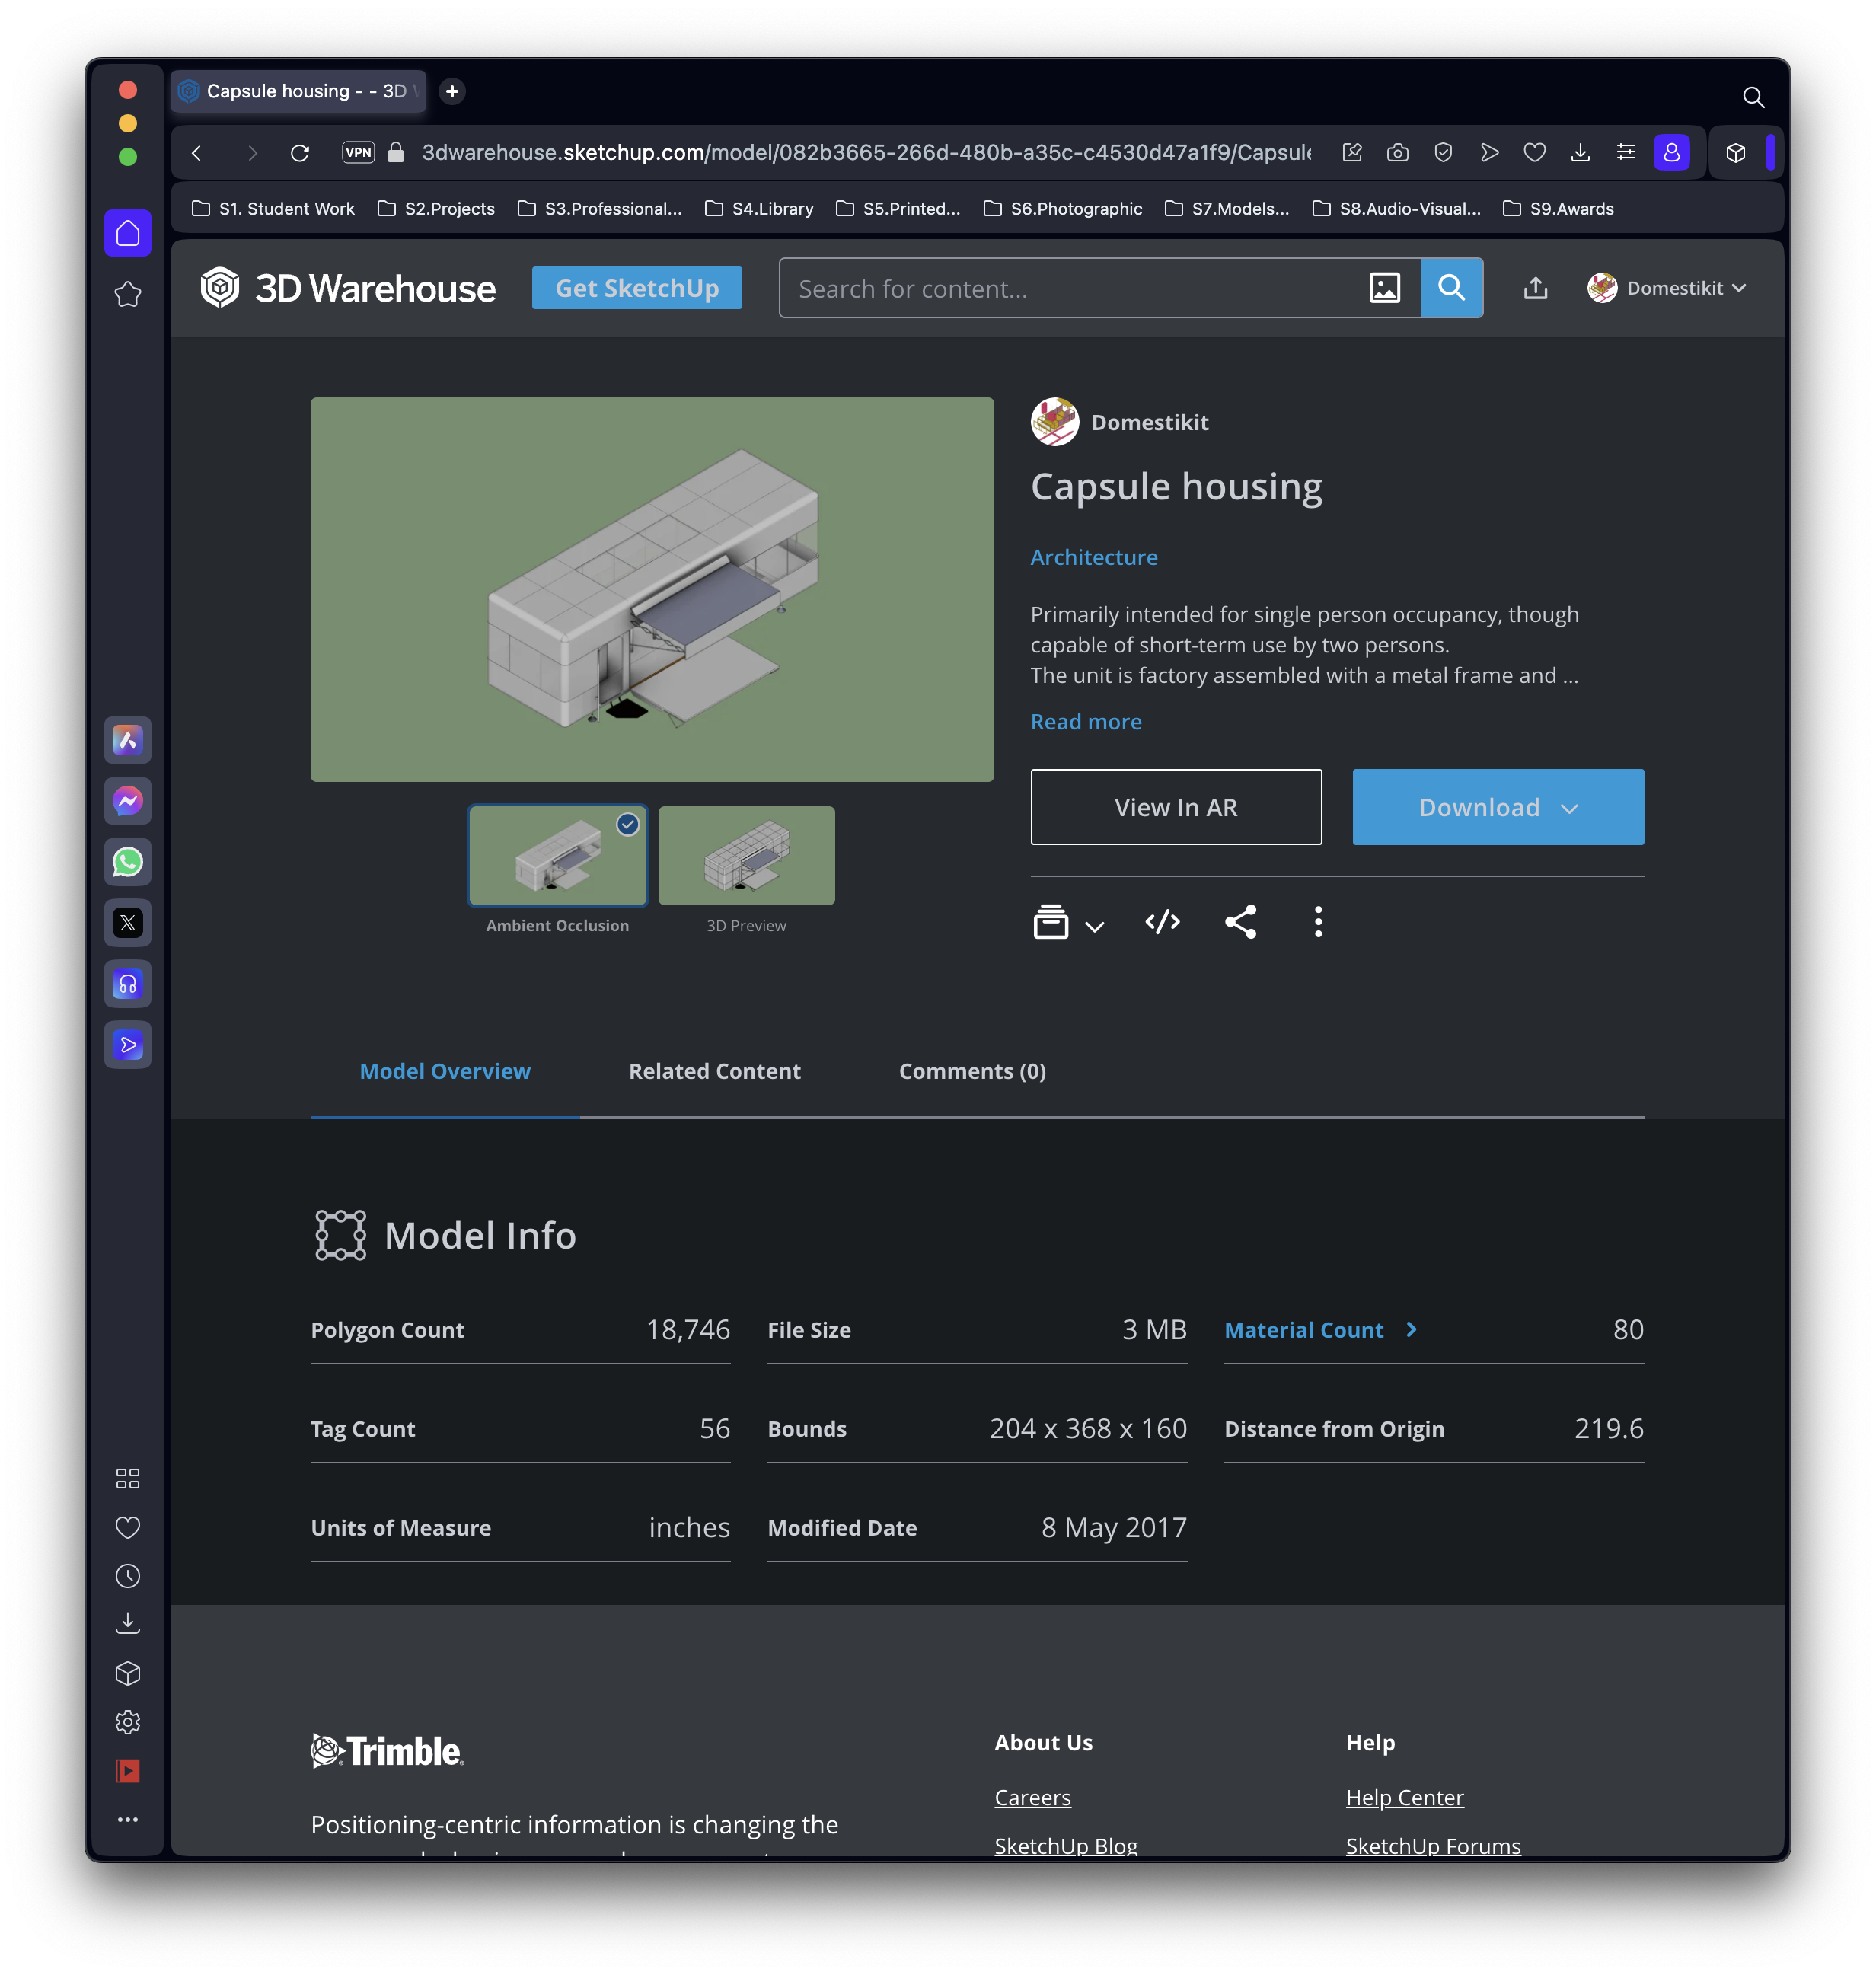
Task: Click the Trimble logo in footer
Action: pos(387,1751)
